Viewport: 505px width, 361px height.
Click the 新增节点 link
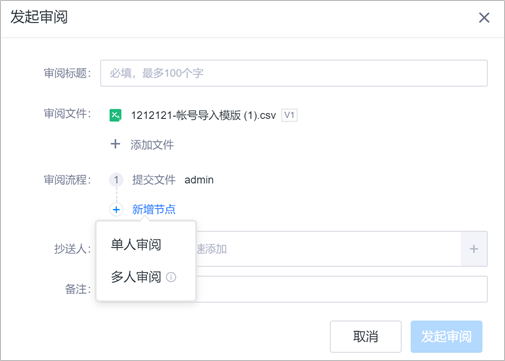pos(154,210)
